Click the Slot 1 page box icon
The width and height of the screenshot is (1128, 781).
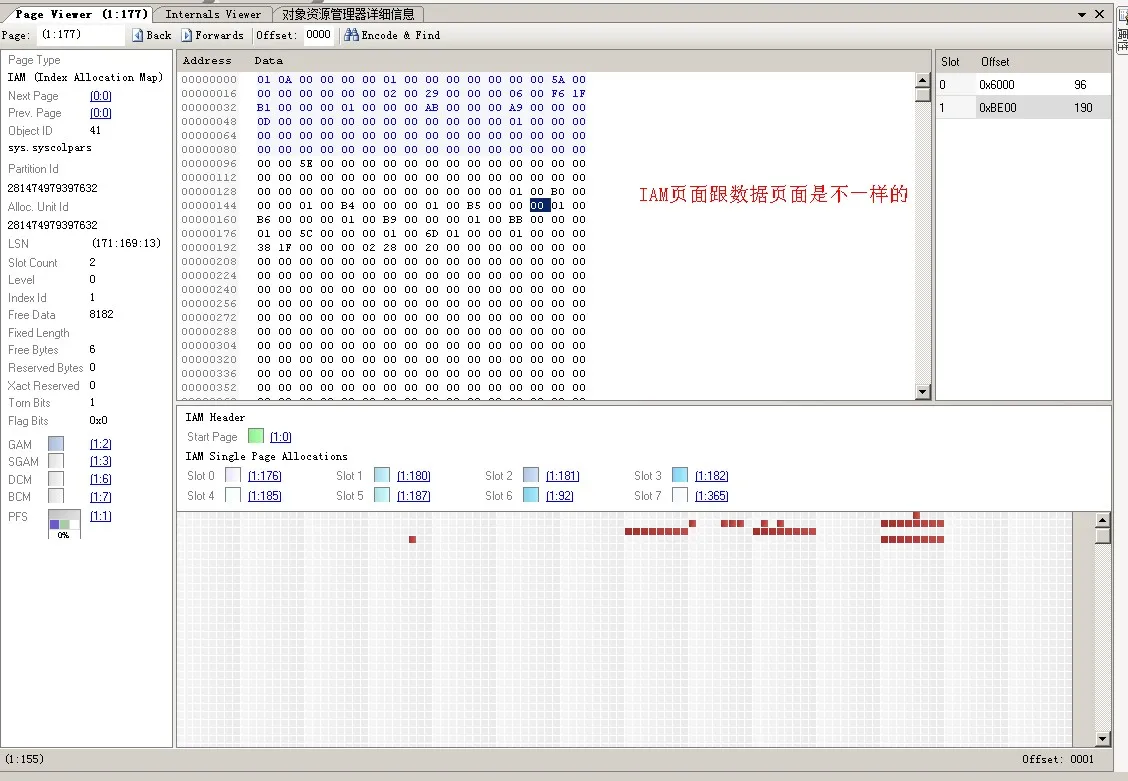coord(382,475)
